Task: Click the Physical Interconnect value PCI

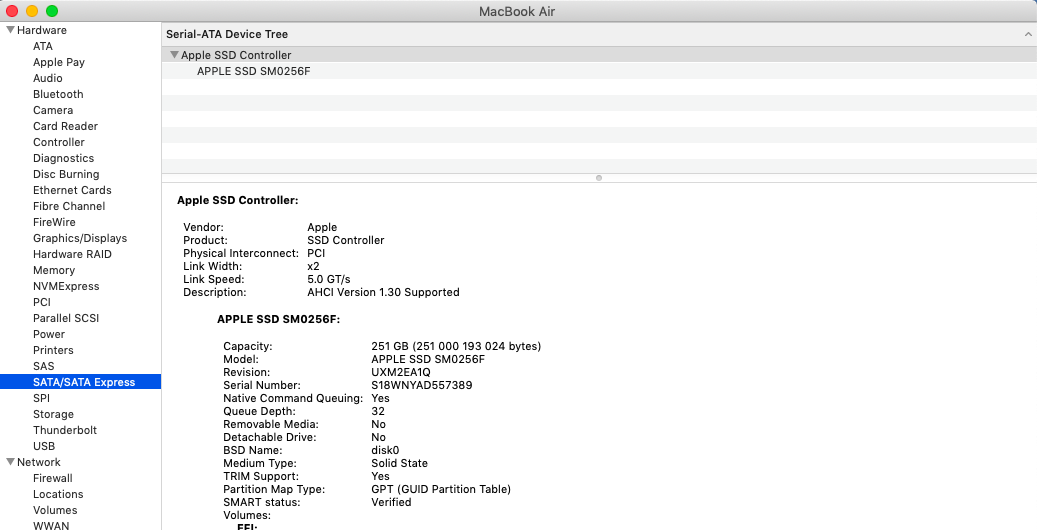Action: 316,253
